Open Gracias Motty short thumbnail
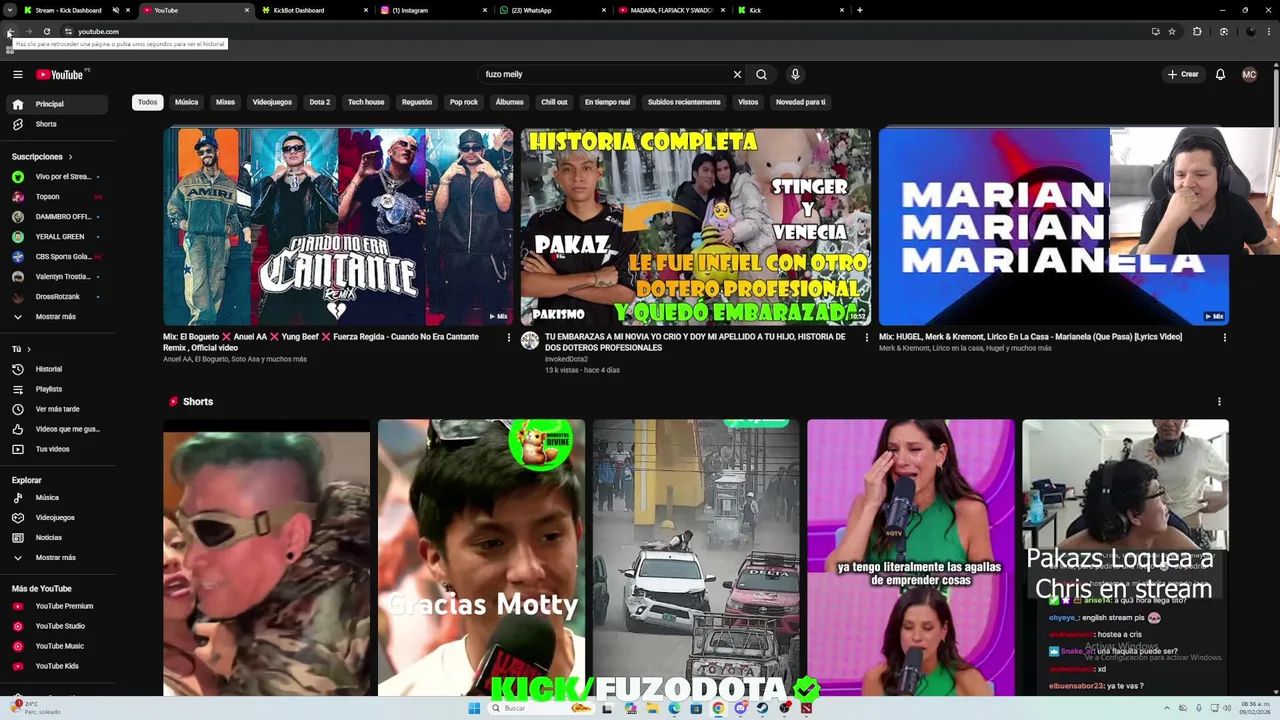The width and height of the screenshot is (1280, 720). click(481, 557)
